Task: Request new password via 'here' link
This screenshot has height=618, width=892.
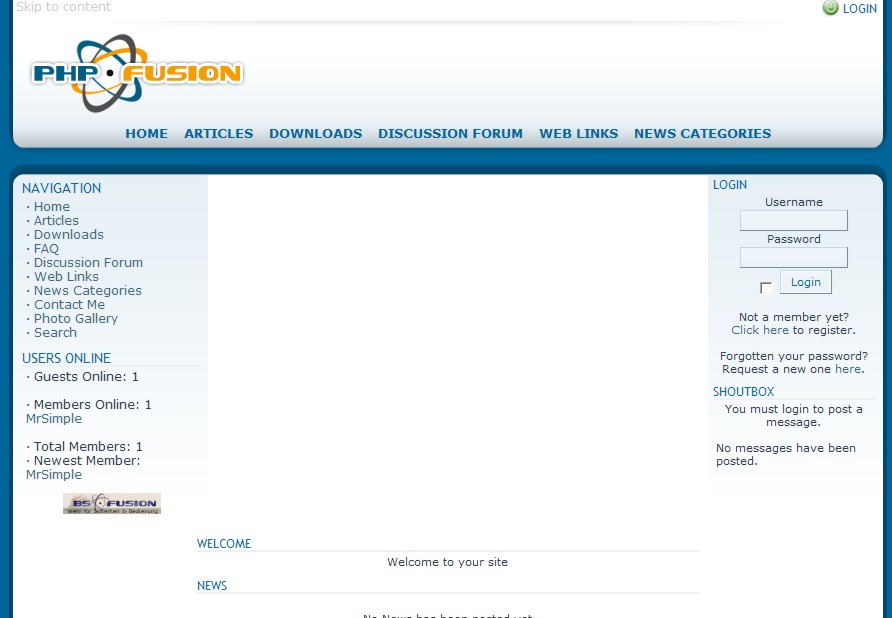Action: pyautogui.click(x=847, y=369)
